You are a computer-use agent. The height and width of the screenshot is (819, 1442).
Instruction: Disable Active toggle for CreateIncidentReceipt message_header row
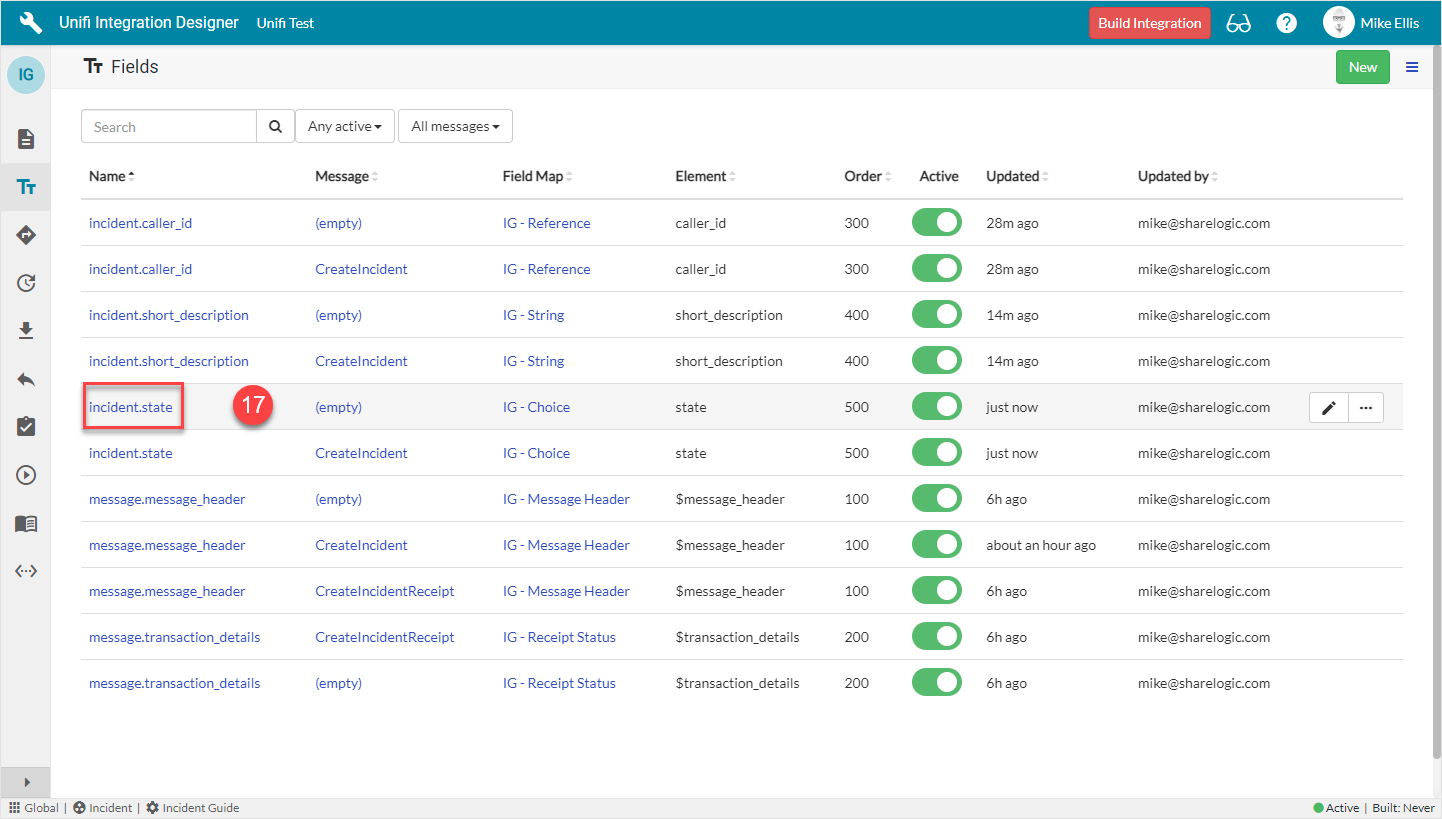pos(936,591)
